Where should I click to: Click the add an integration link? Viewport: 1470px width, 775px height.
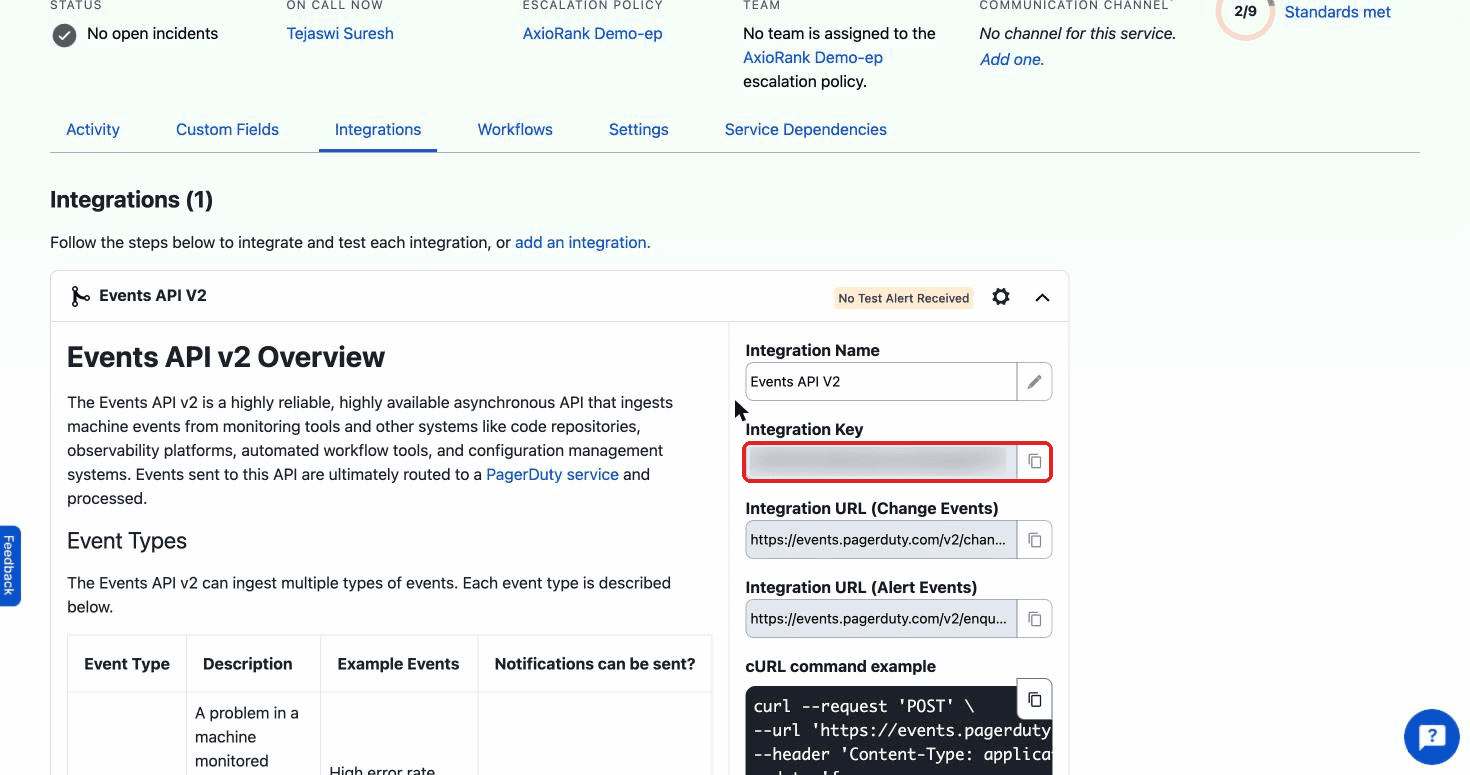[582, 242]
